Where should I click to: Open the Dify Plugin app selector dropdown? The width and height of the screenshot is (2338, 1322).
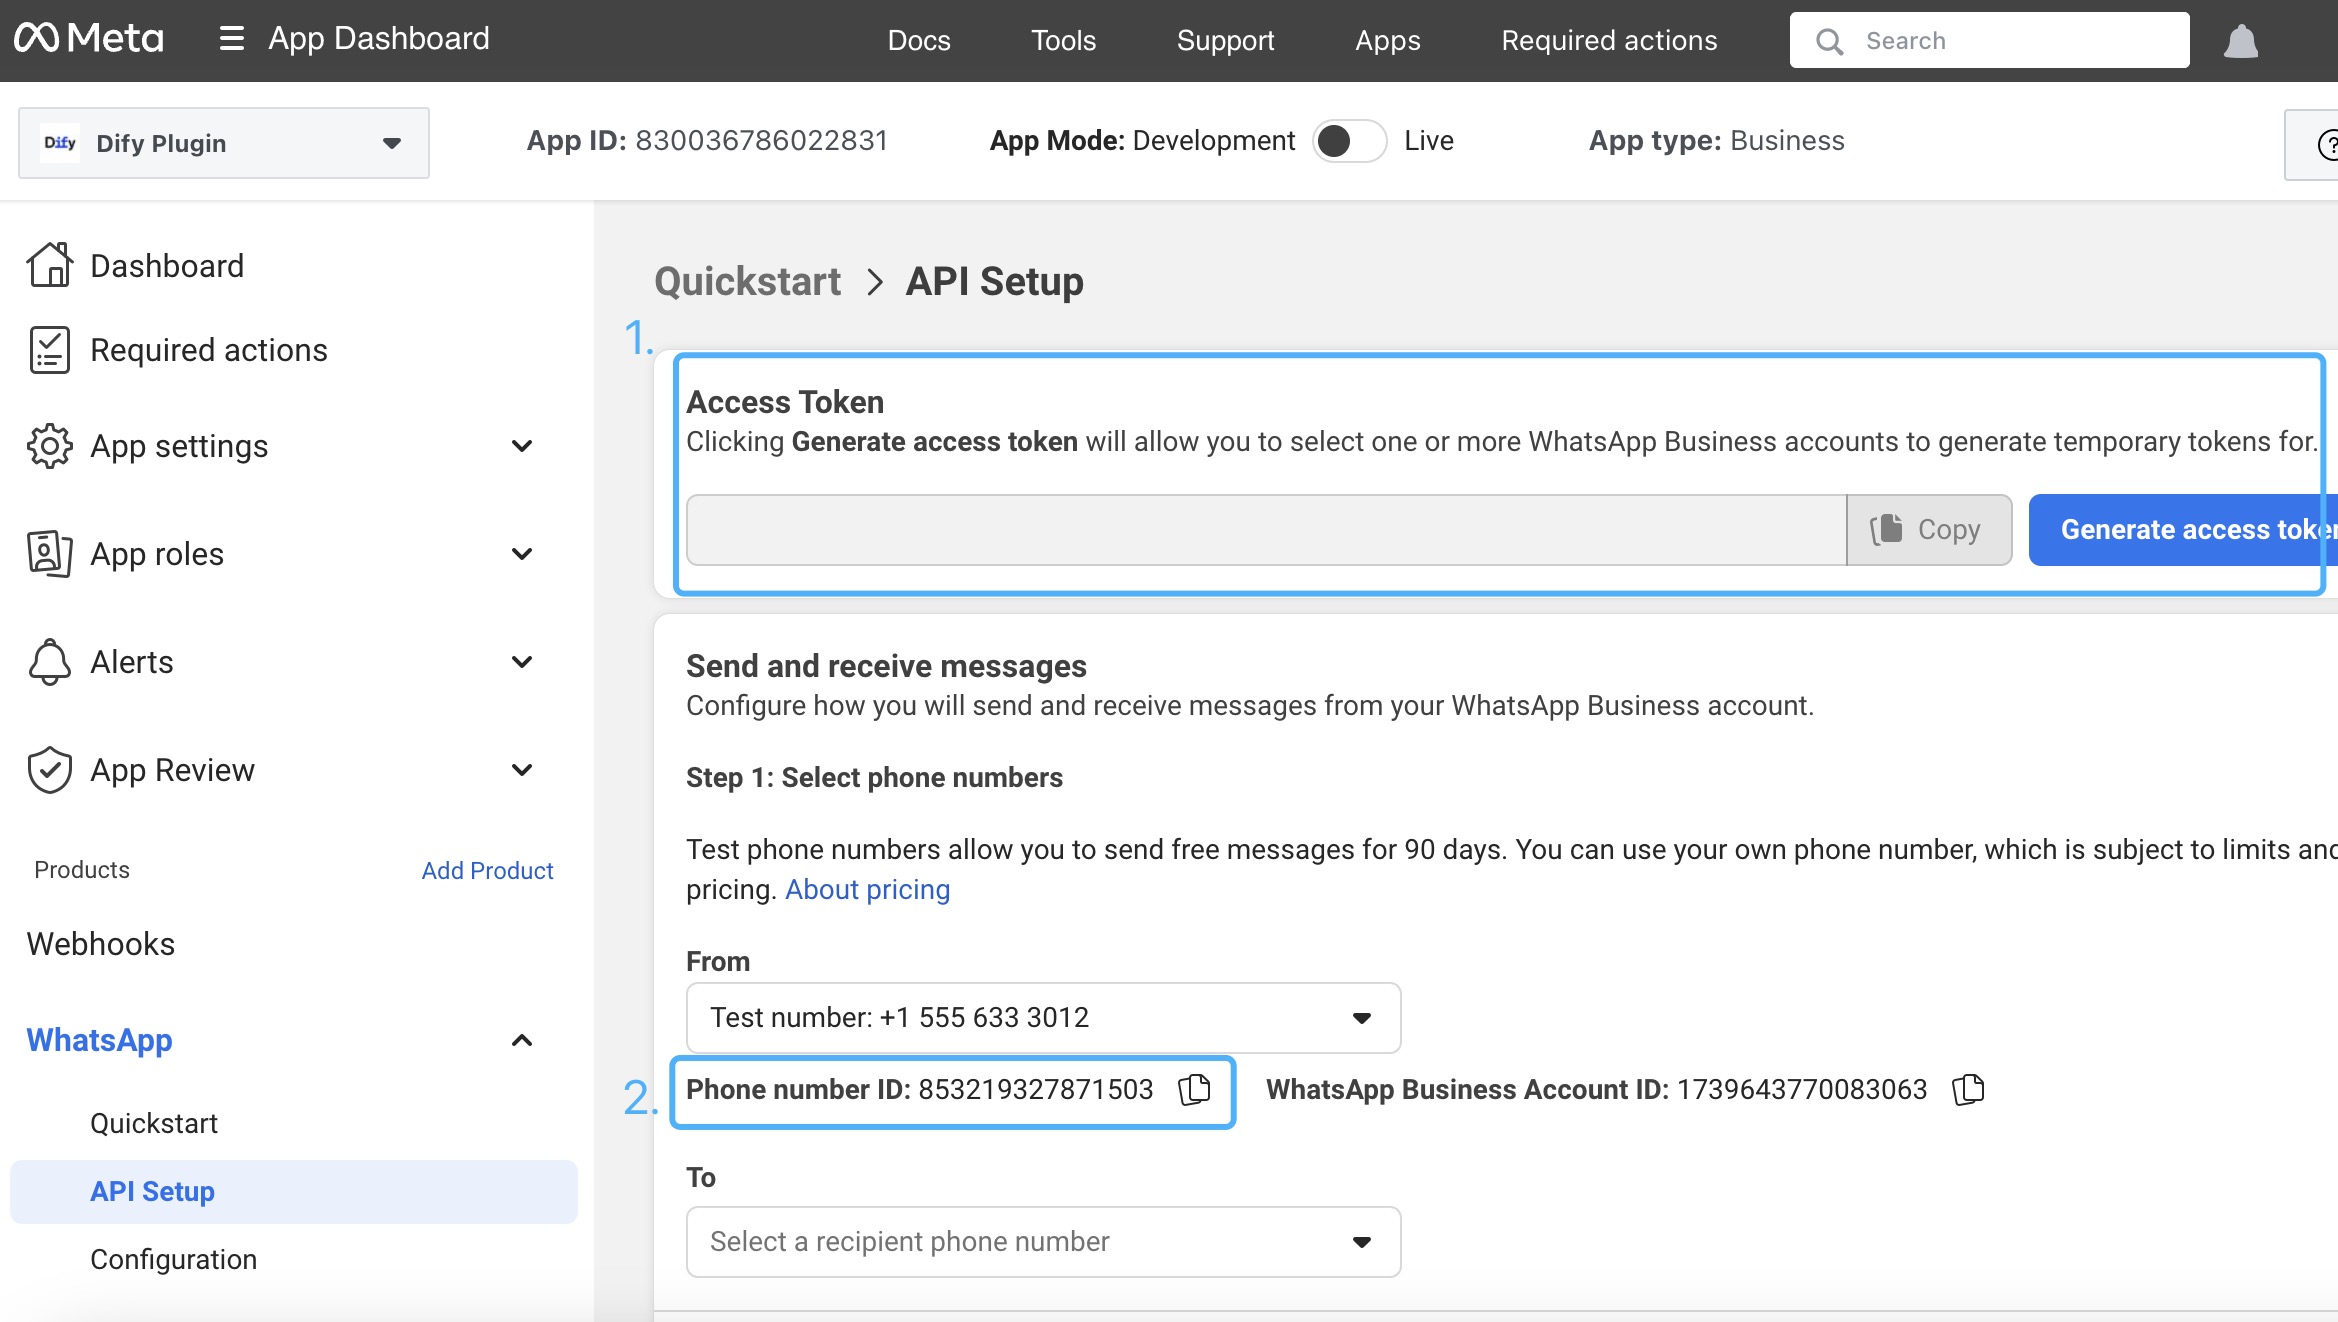tap(224, 143)
